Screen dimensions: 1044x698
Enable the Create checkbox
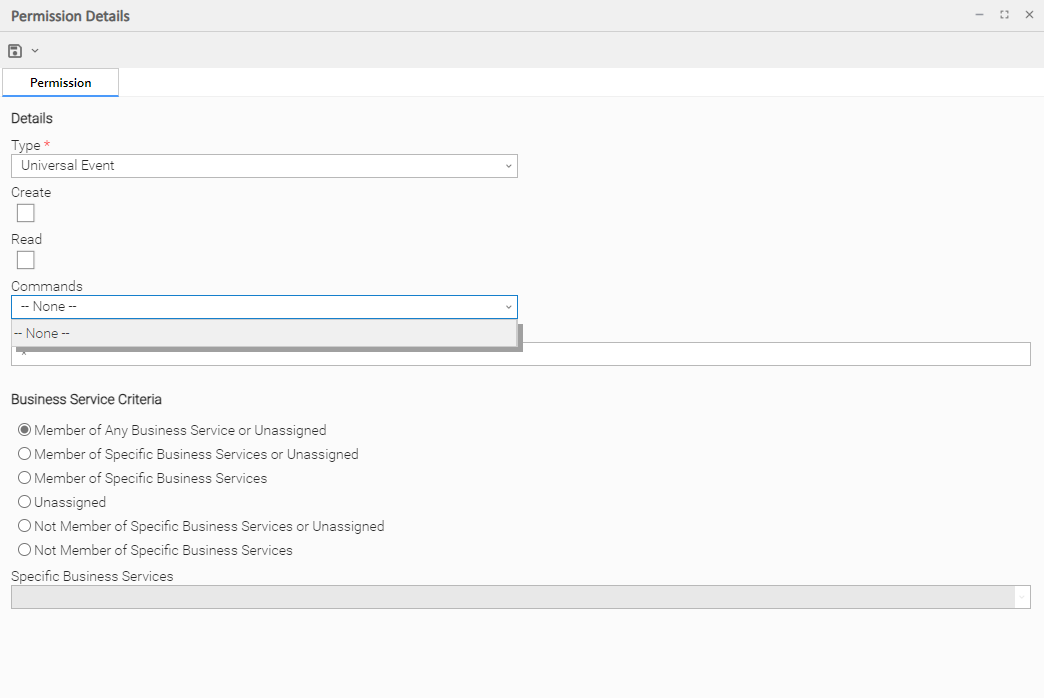[x=26, y=213]
